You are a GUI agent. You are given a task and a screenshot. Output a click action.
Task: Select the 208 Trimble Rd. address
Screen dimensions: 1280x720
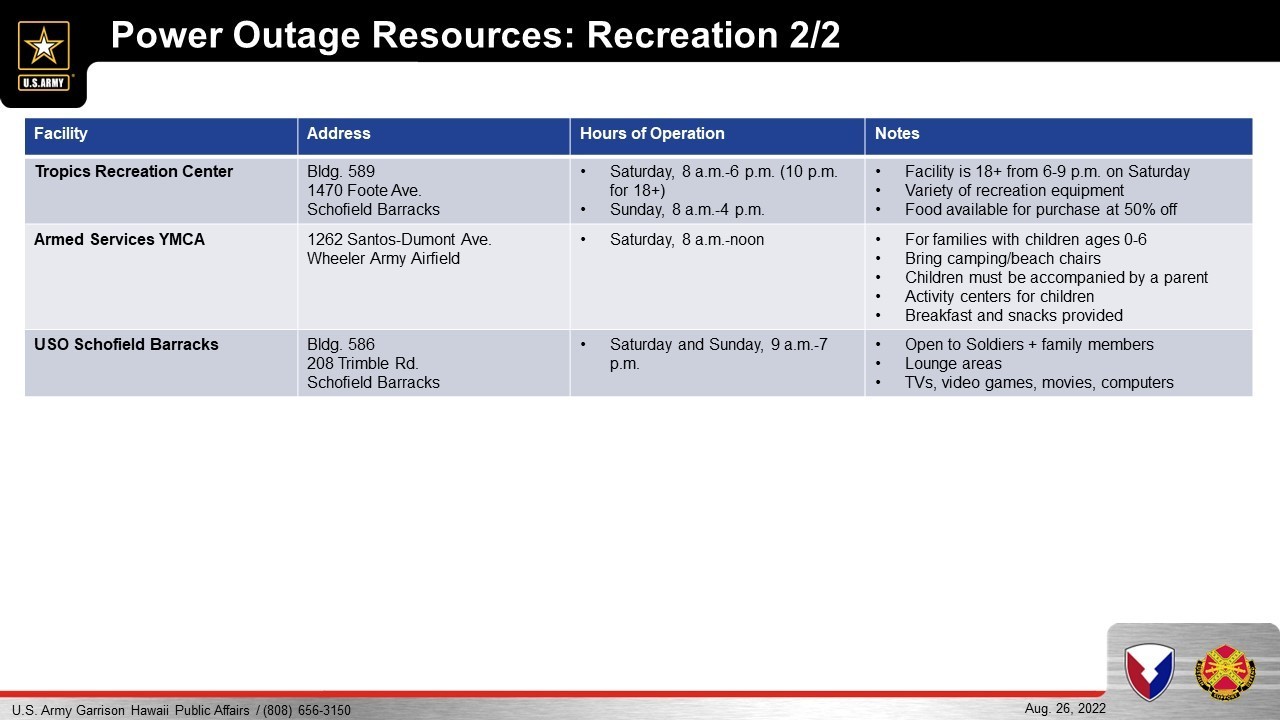click(362, 363)
